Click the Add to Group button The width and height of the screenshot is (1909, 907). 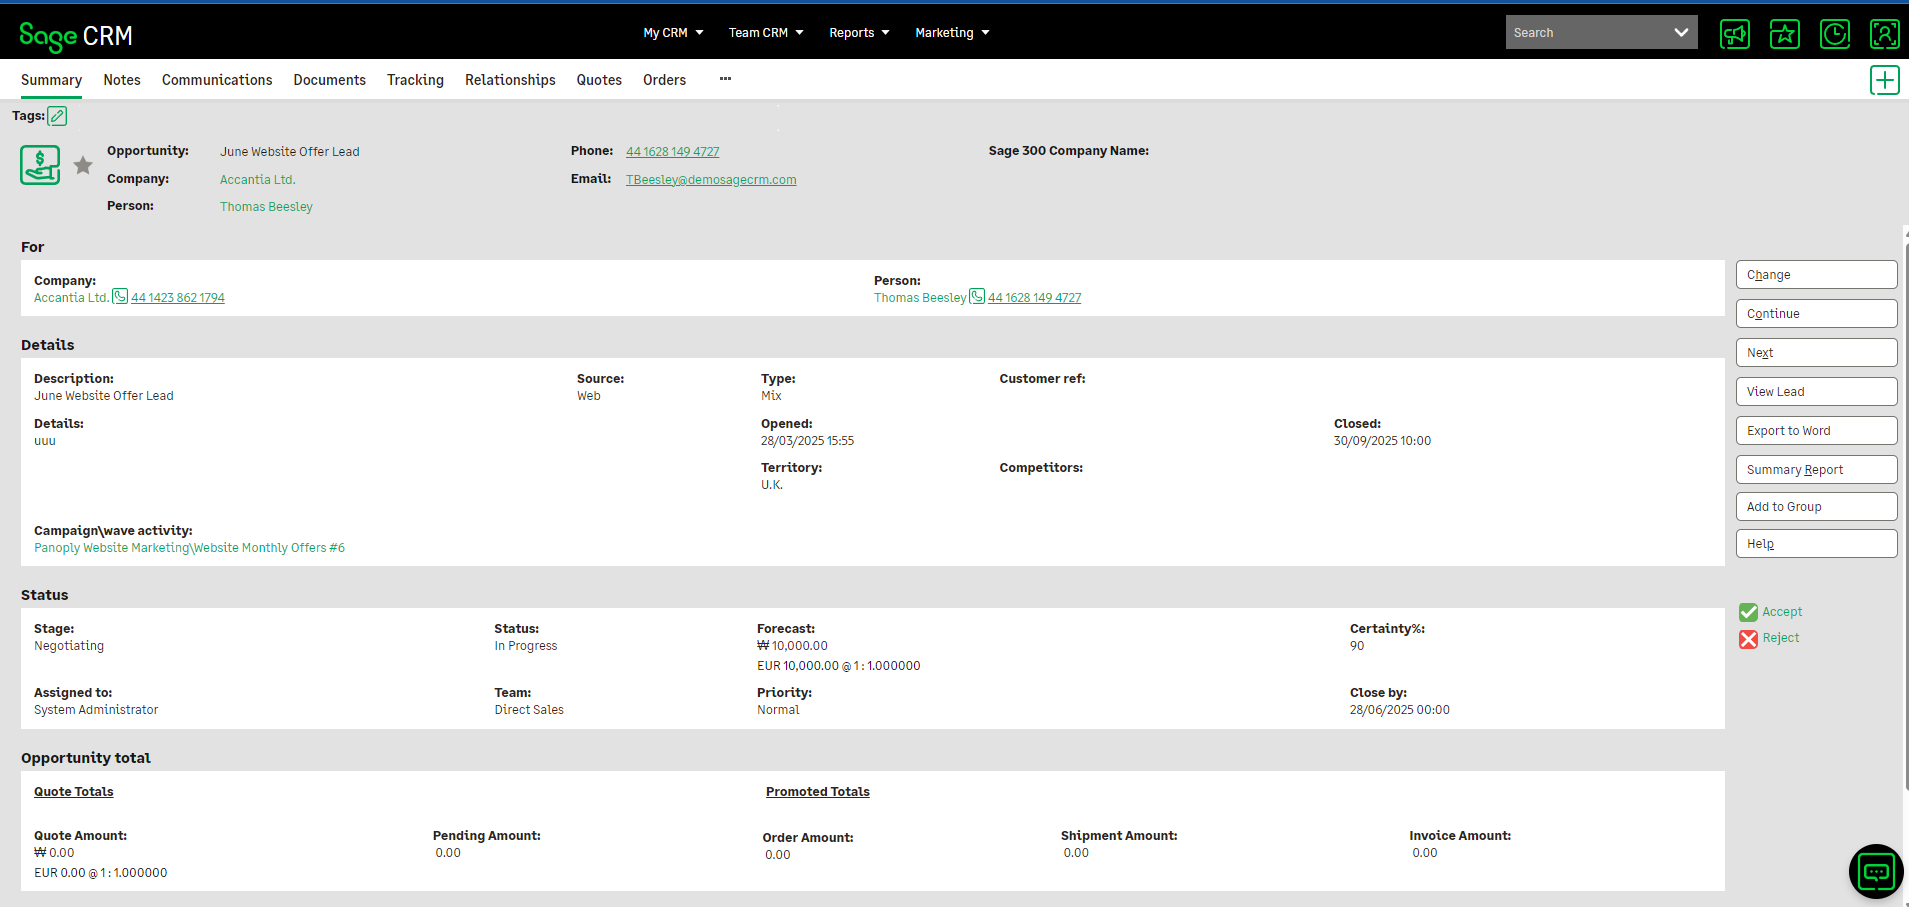1816,507
